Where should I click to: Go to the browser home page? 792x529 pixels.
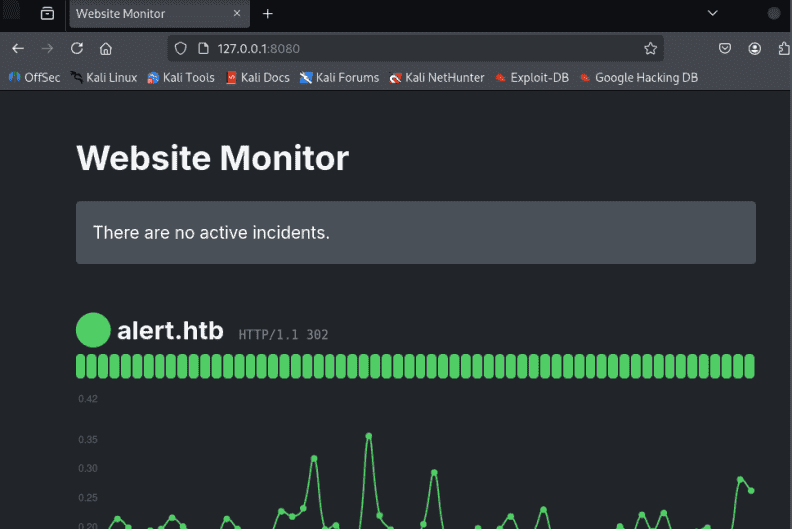(106, 49)
